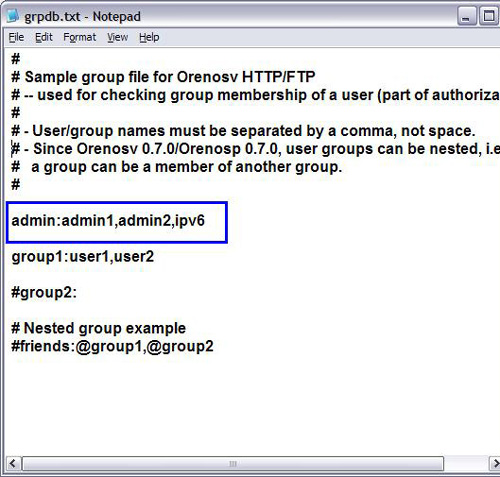
Task: Click the '#group2:' line
Action: click(44, 293)
